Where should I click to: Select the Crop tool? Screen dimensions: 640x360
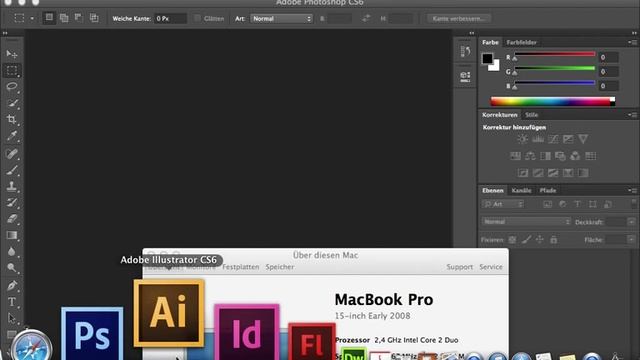pyautogui.click(x=12, y=119)
